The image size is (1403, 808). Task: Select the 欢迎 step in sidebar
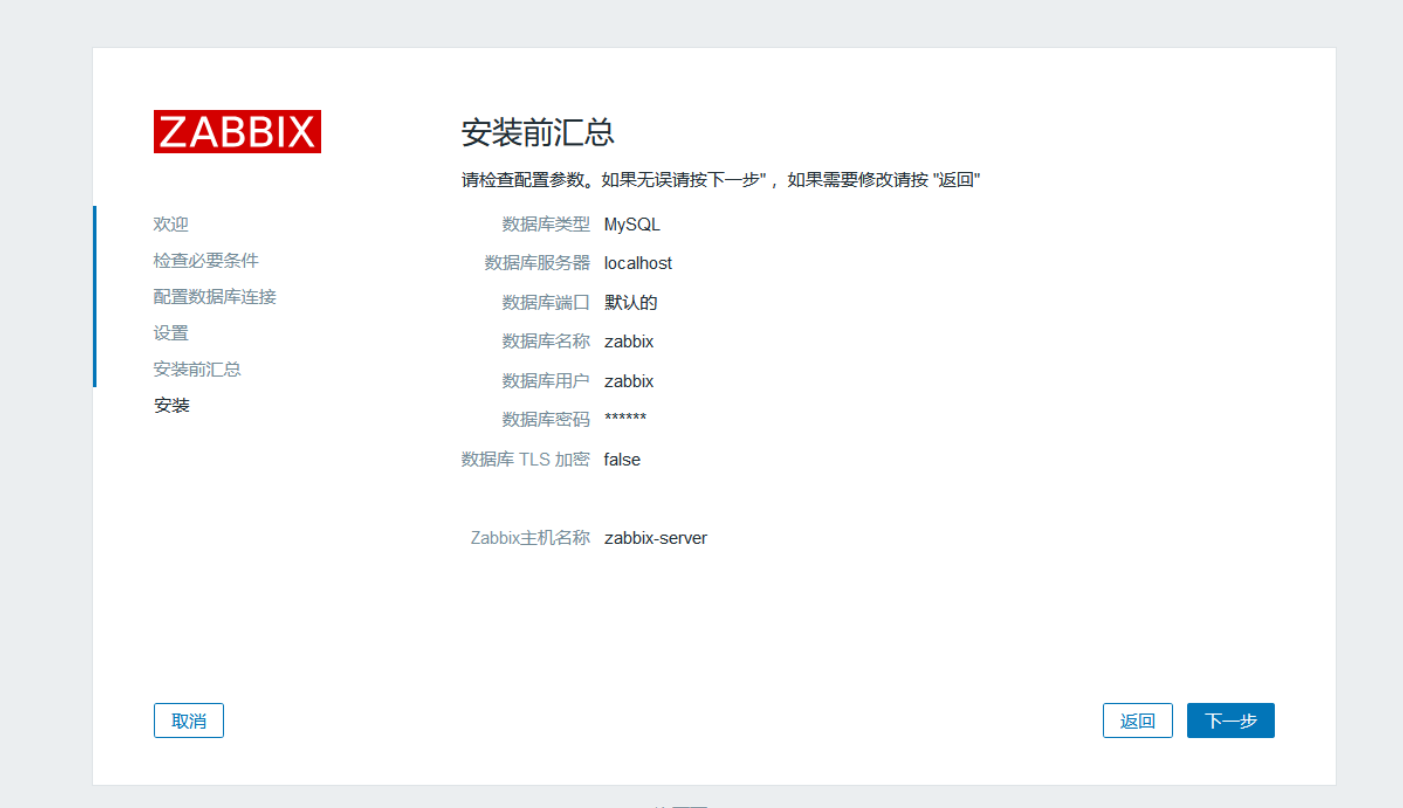(x=171, y=224)
